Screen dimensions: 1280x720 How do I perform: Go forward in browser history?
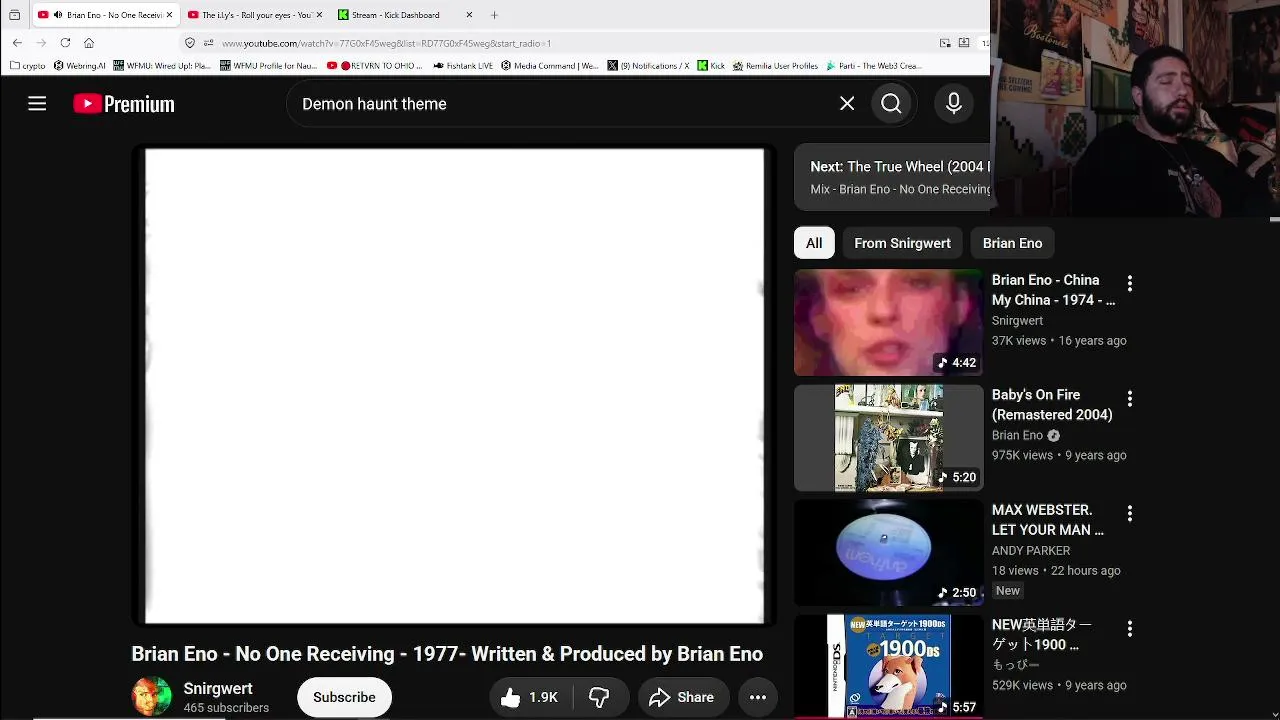pyautogui.click(x=41, y=43)
